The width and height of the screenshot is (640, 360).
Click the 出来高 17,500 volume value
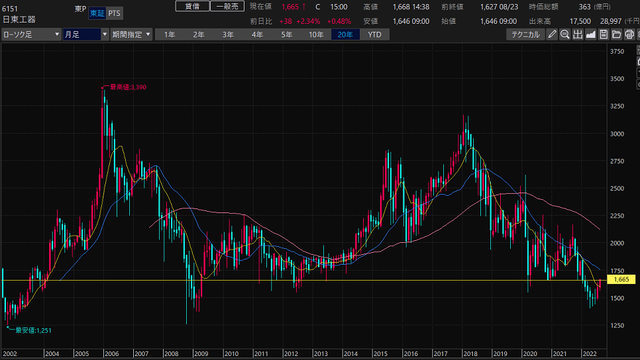580,21
